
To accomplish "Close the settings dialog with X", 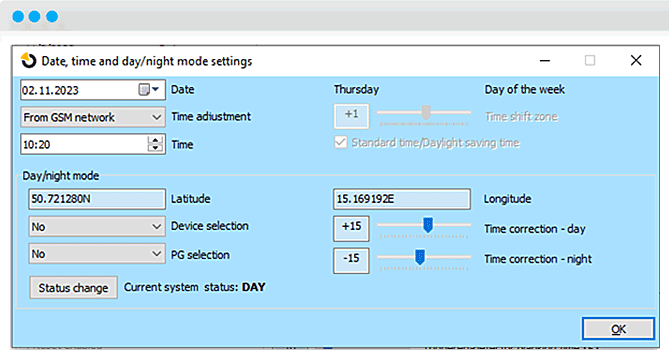I will (x=636, y=61).
